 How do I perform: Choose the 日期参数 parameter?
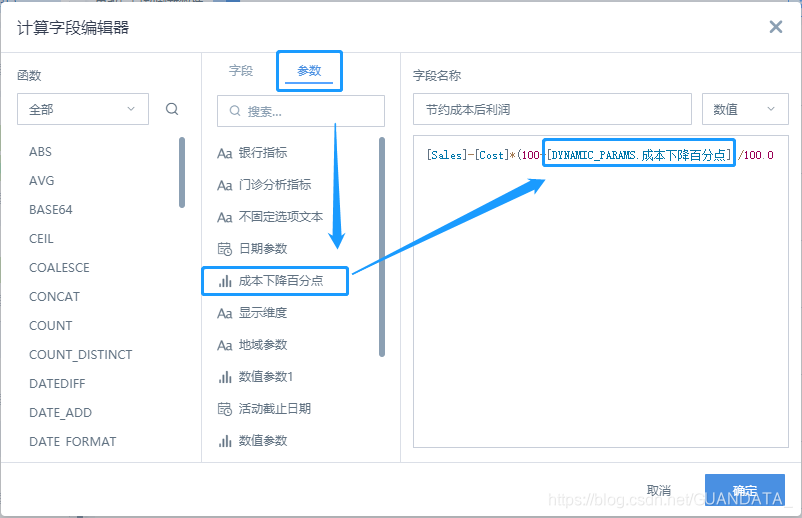coord(263,249)
